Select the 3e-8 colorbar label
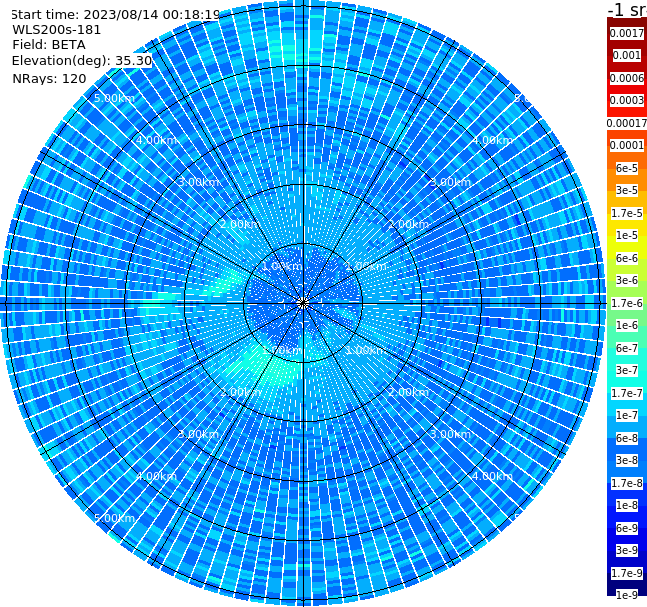Screen dimensions: 647x607 (627, 460)
